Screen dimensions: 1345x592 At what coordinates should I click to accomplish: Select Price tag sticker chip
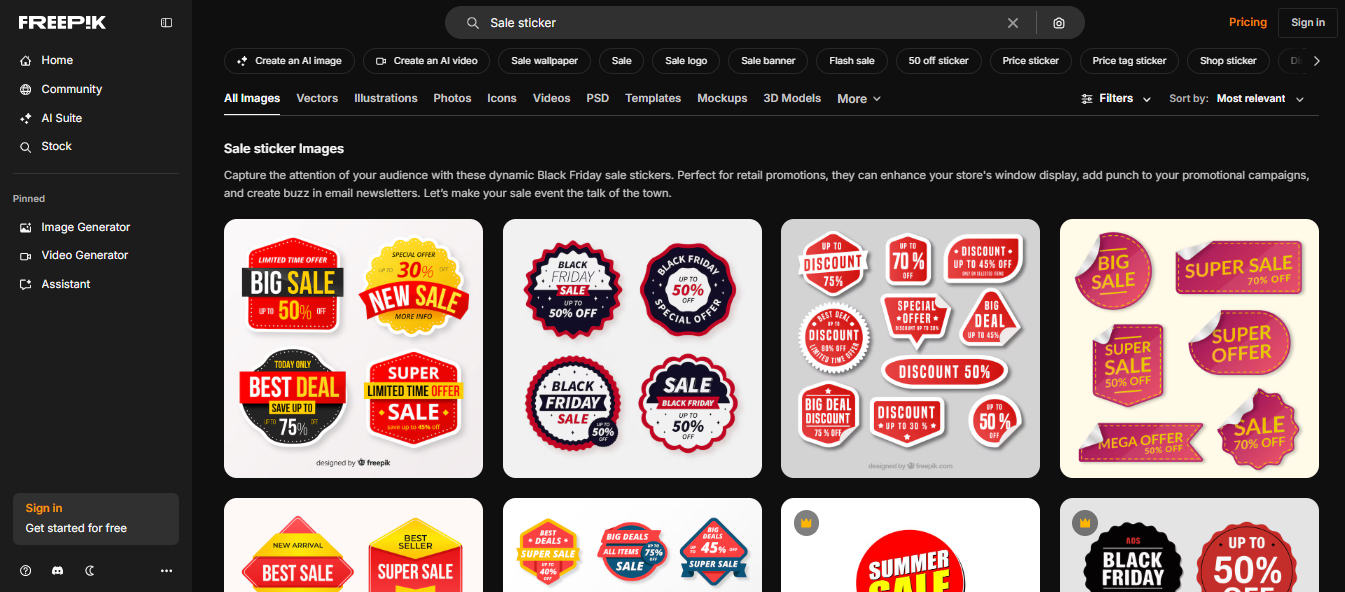1130,61
